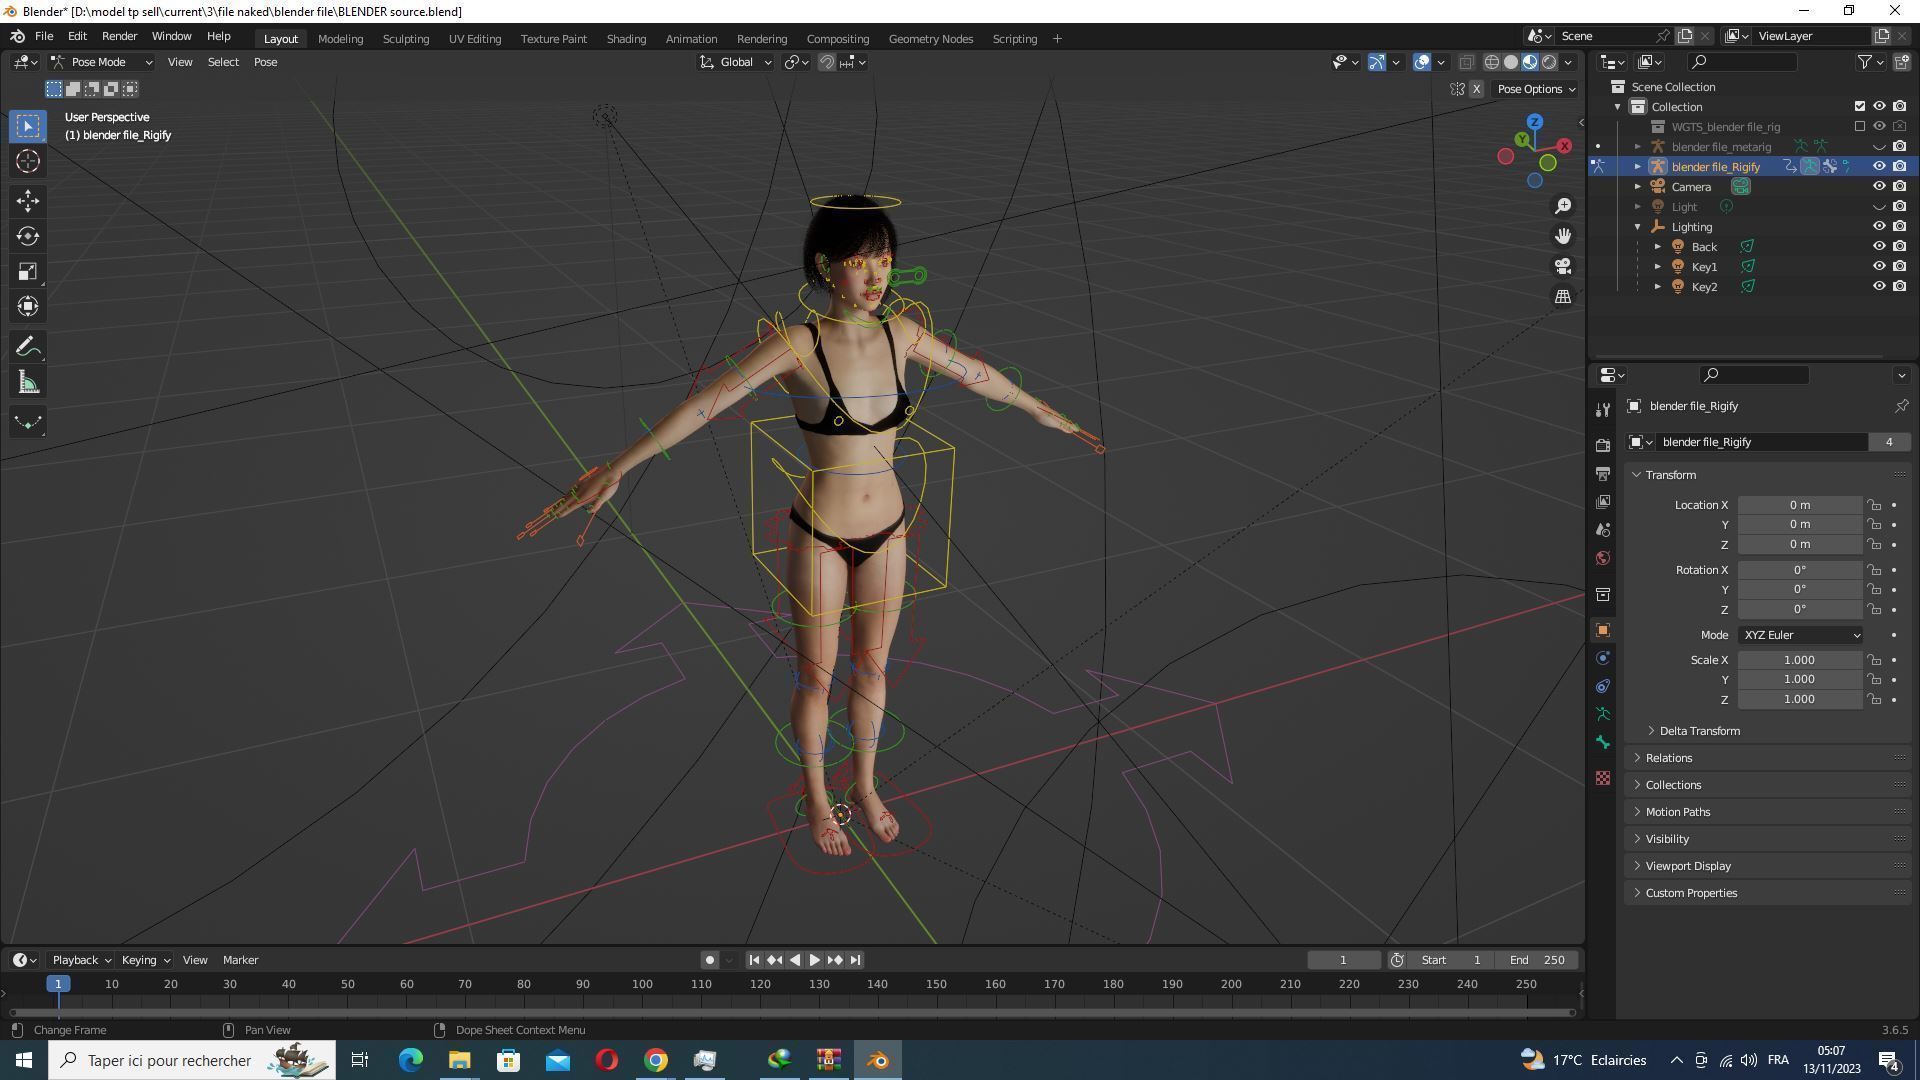
Task: Disable Back light in renders
Action: point(1899,246)
